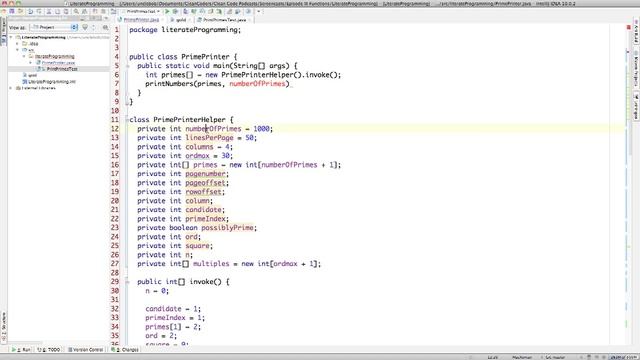Click the autoscroll icon beside View as dropdown
The image size is (640, 360).
tap(85, 27)
